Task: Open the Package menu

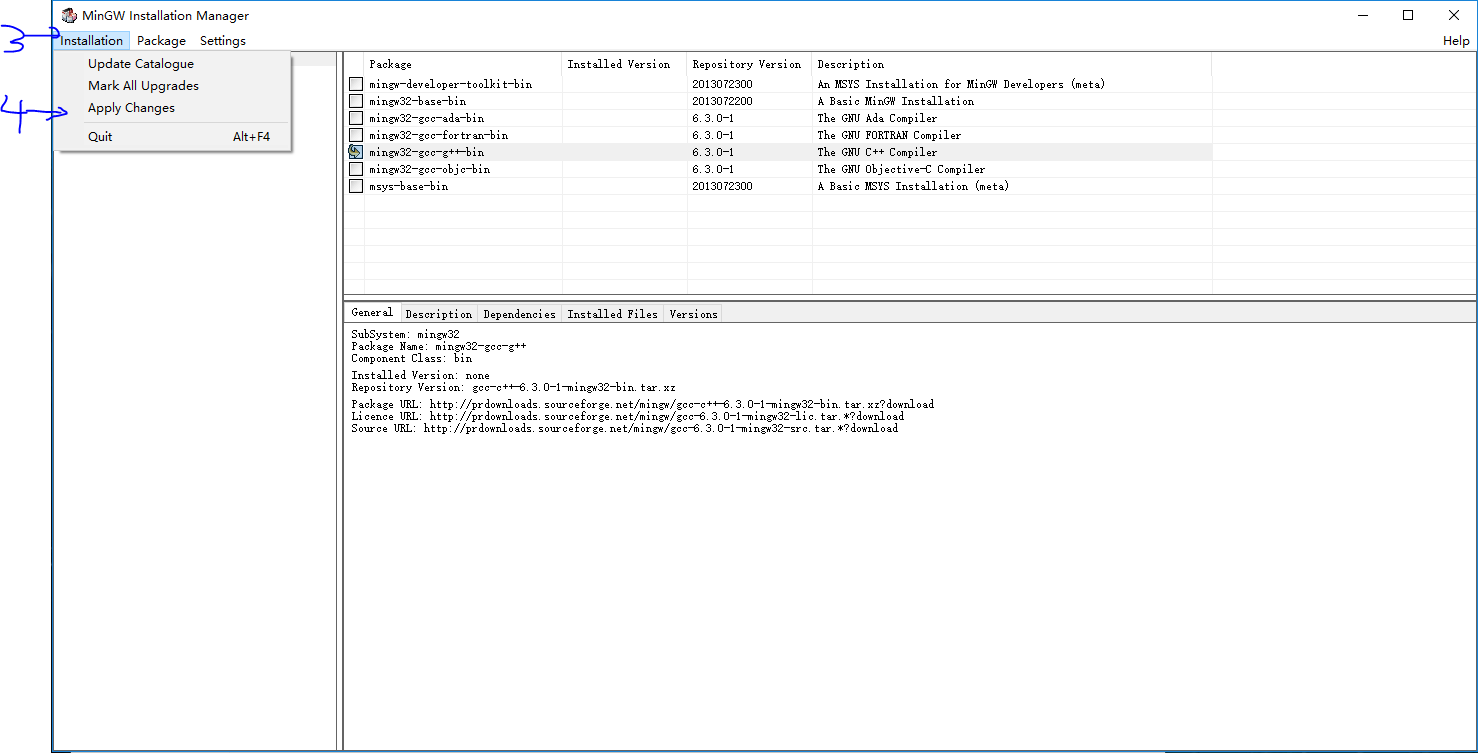Action: 161,41
